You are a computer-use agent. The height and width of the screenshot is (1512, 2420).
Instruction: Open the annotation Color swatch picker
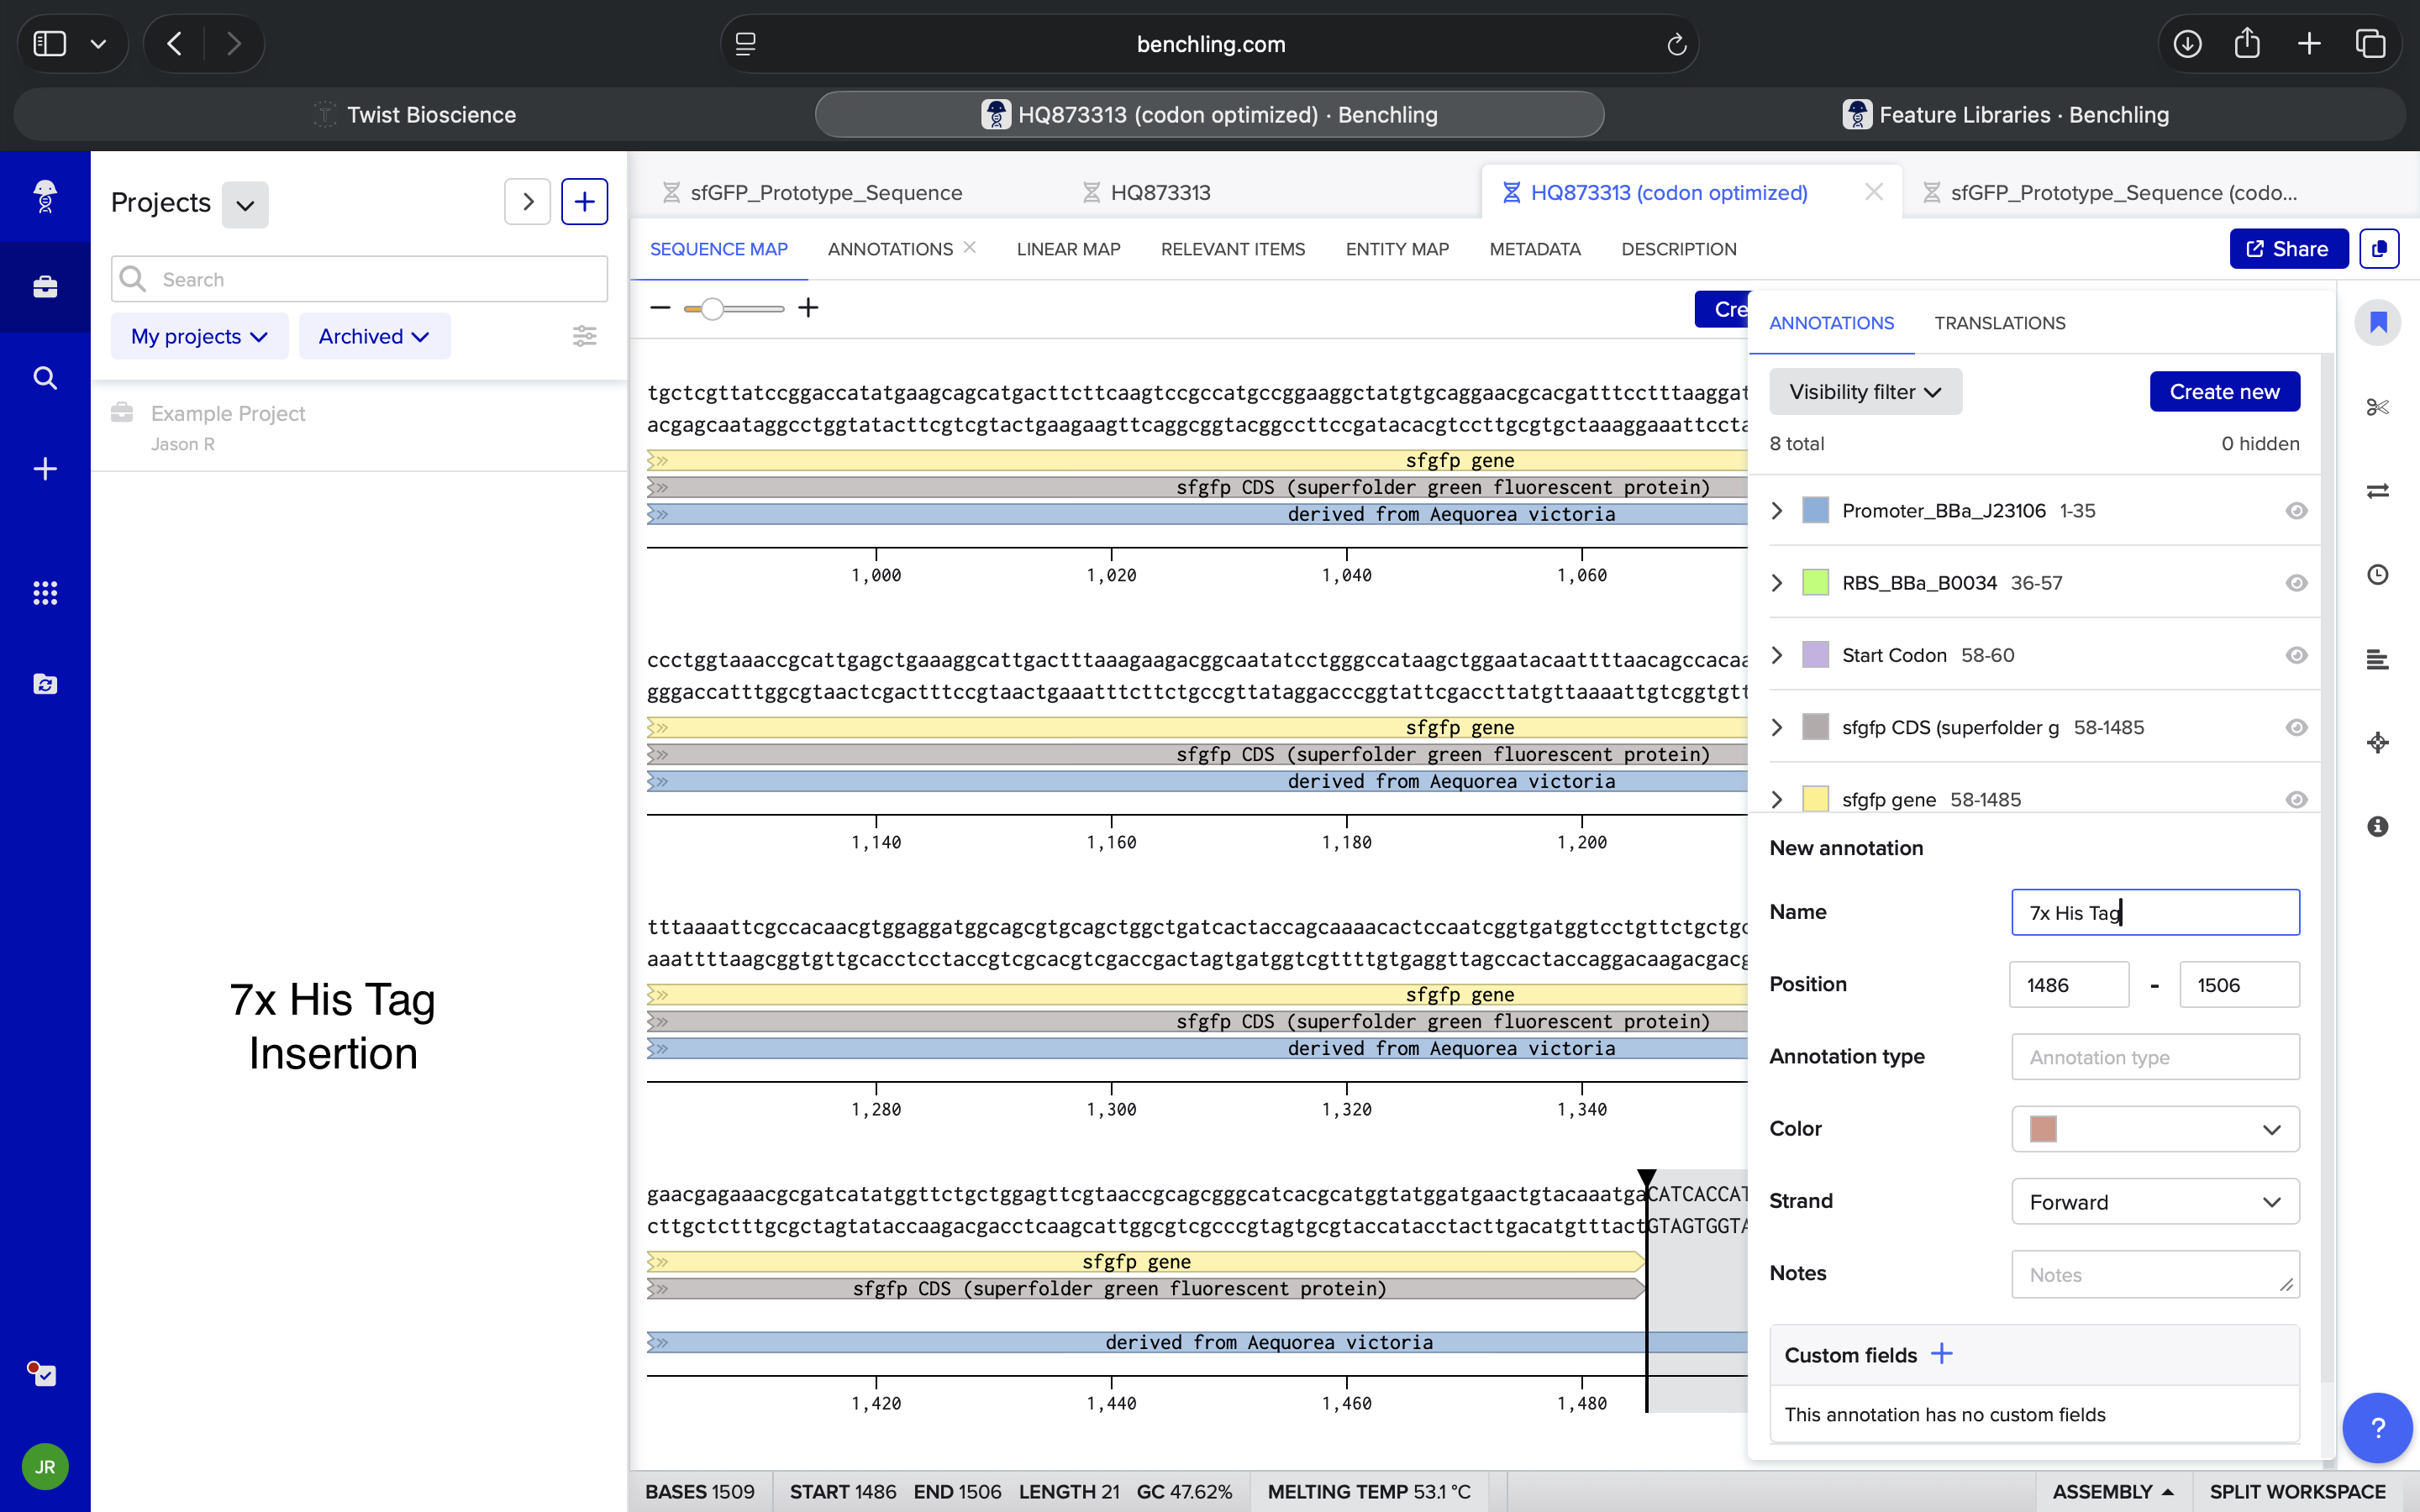pos(2155,1129)
